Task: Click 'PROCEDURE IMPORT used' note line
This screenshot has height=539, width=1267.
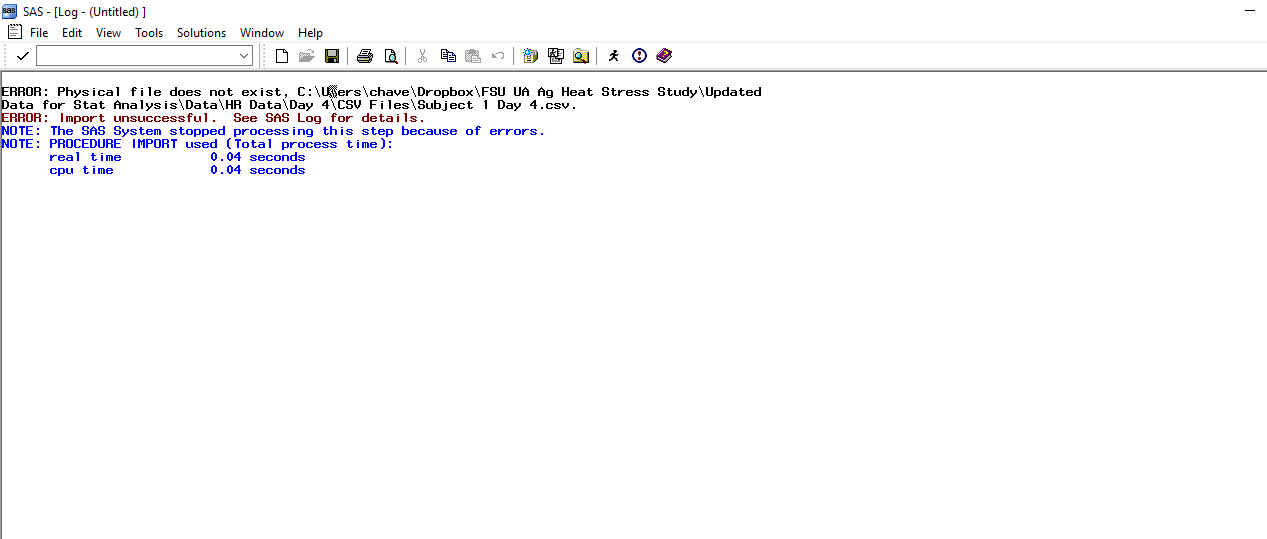Action: point(198,144)
